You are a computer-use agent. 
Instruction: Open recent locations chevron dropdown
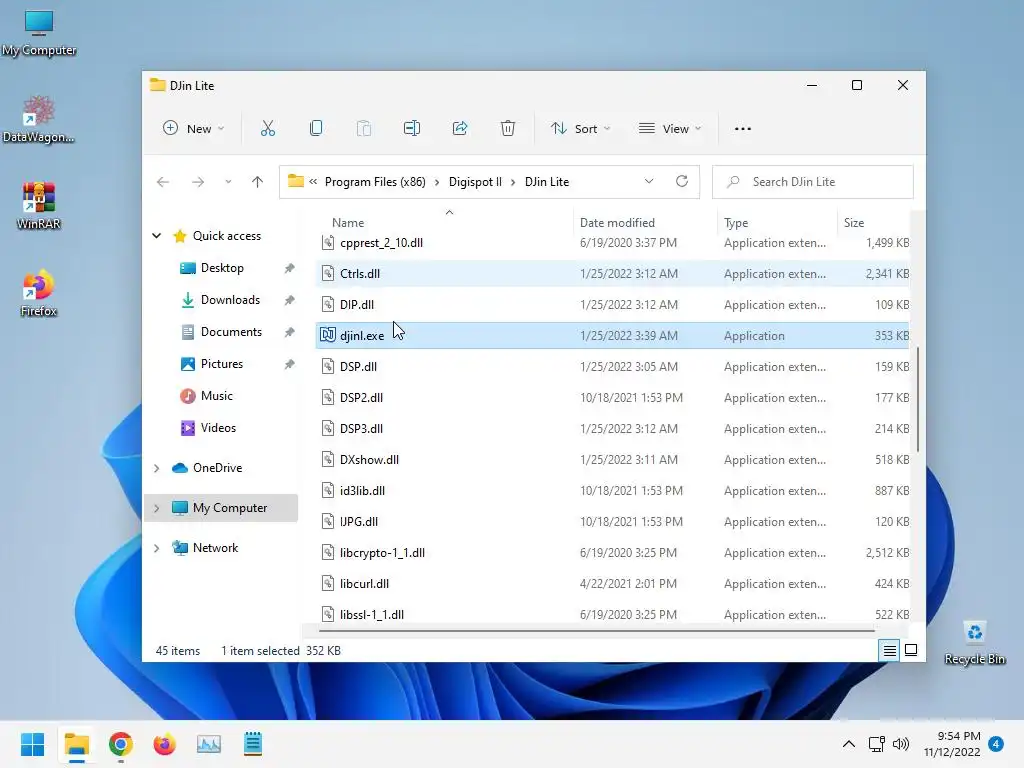coord(228,182)
